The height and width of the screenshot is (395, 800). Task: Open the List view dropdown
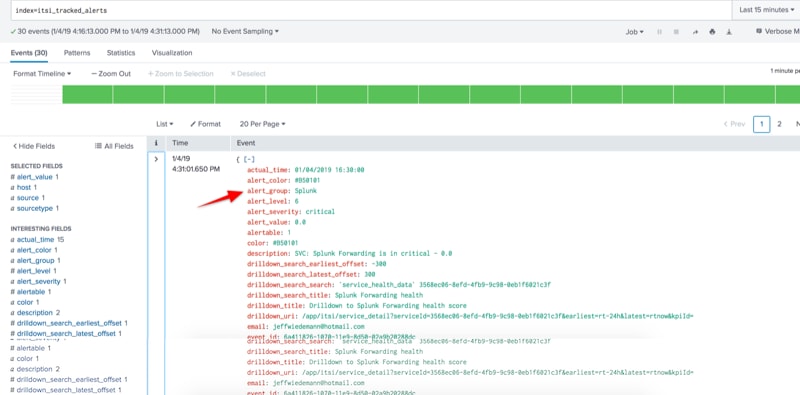click(x=165, y=124)
